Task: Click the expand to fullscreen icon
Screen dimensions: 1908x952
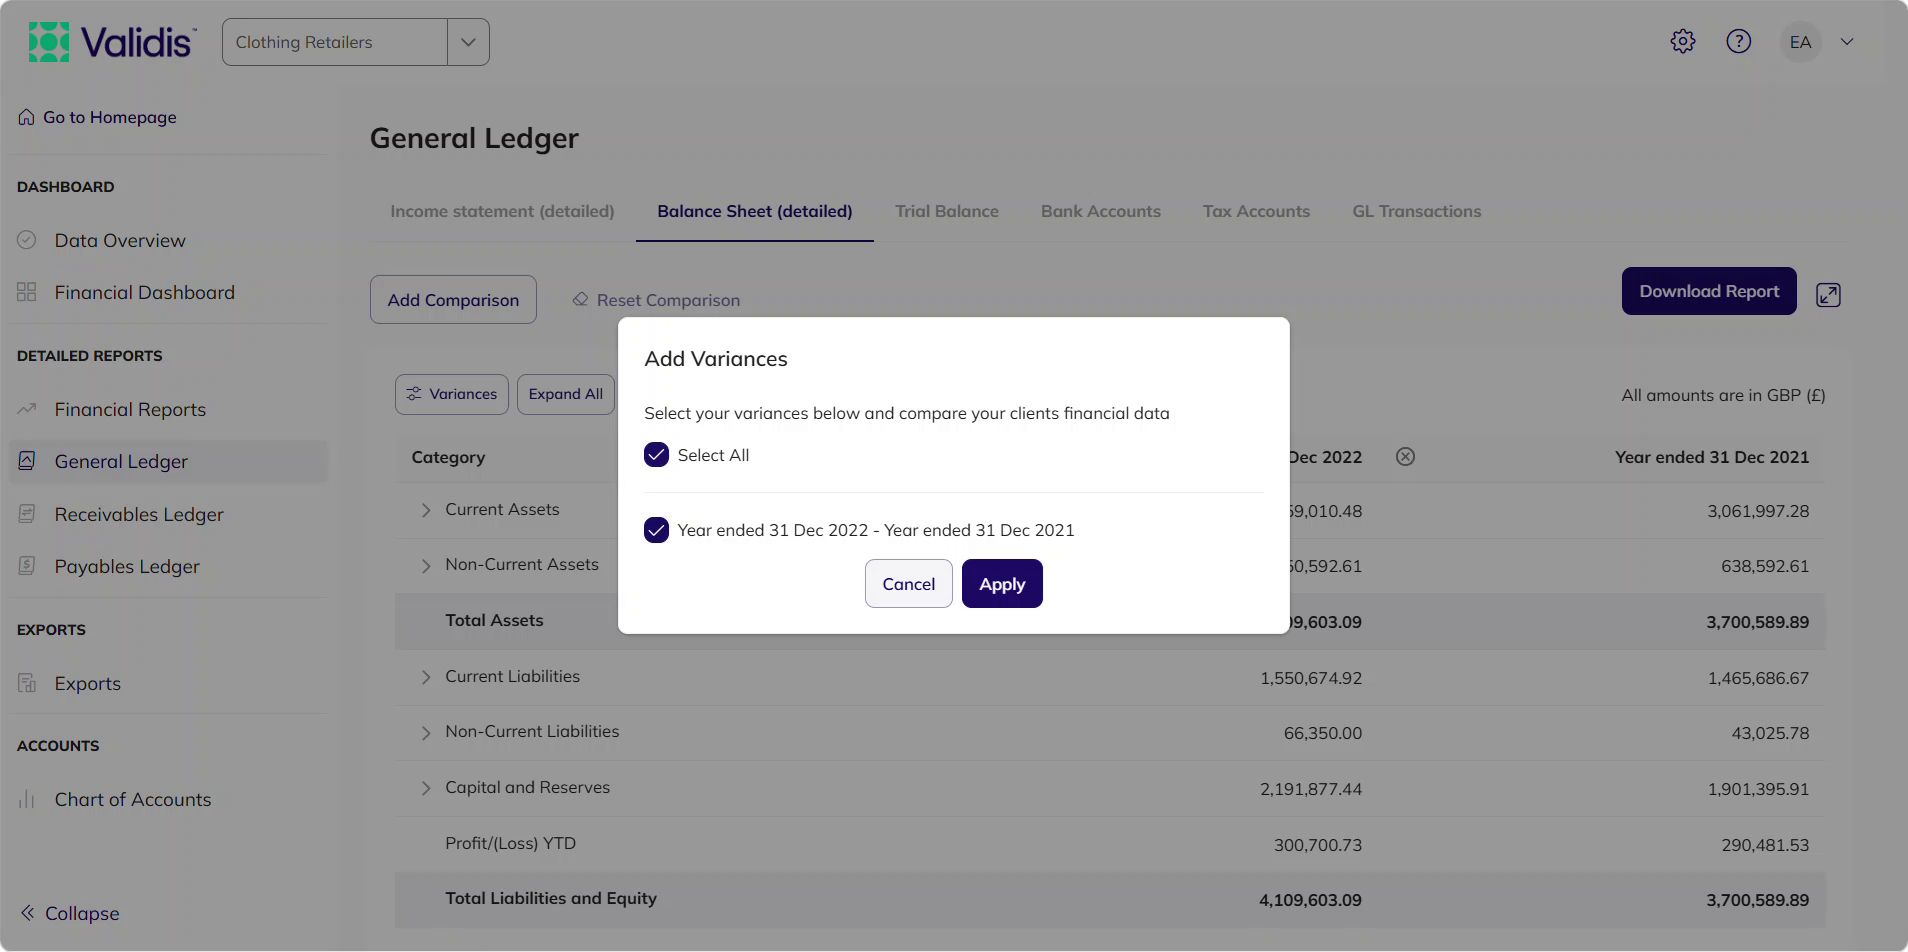Action: point(1828,295)
